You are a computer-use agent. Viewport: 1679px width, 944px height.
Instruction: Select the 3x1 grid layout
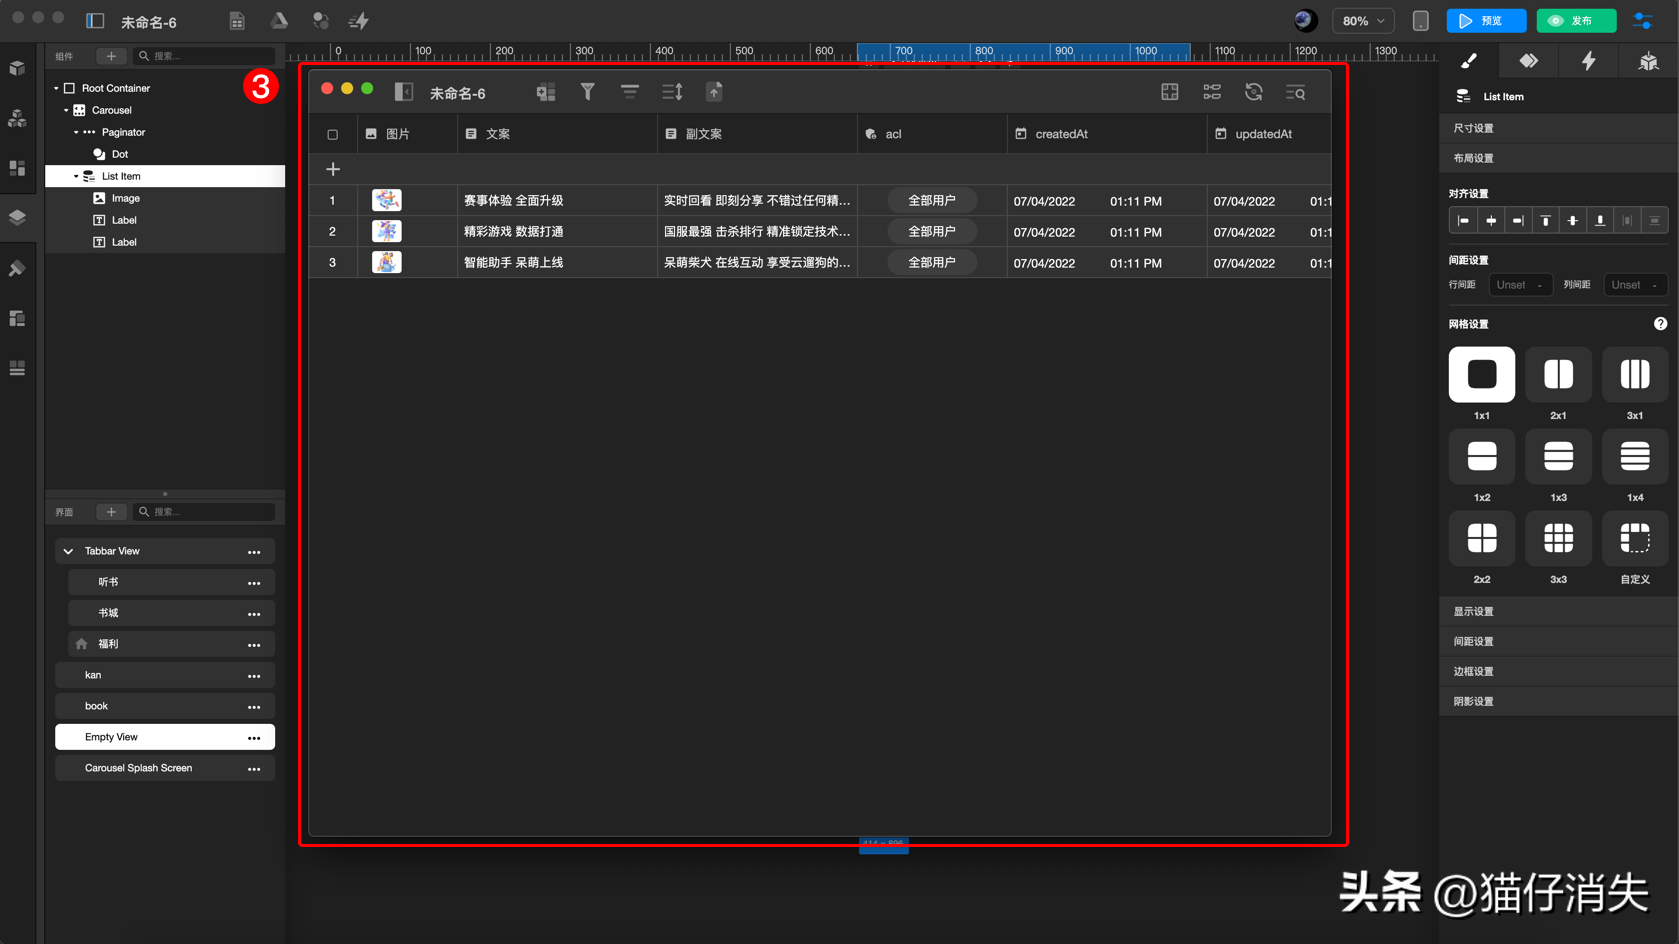[x=1635, y=375]
